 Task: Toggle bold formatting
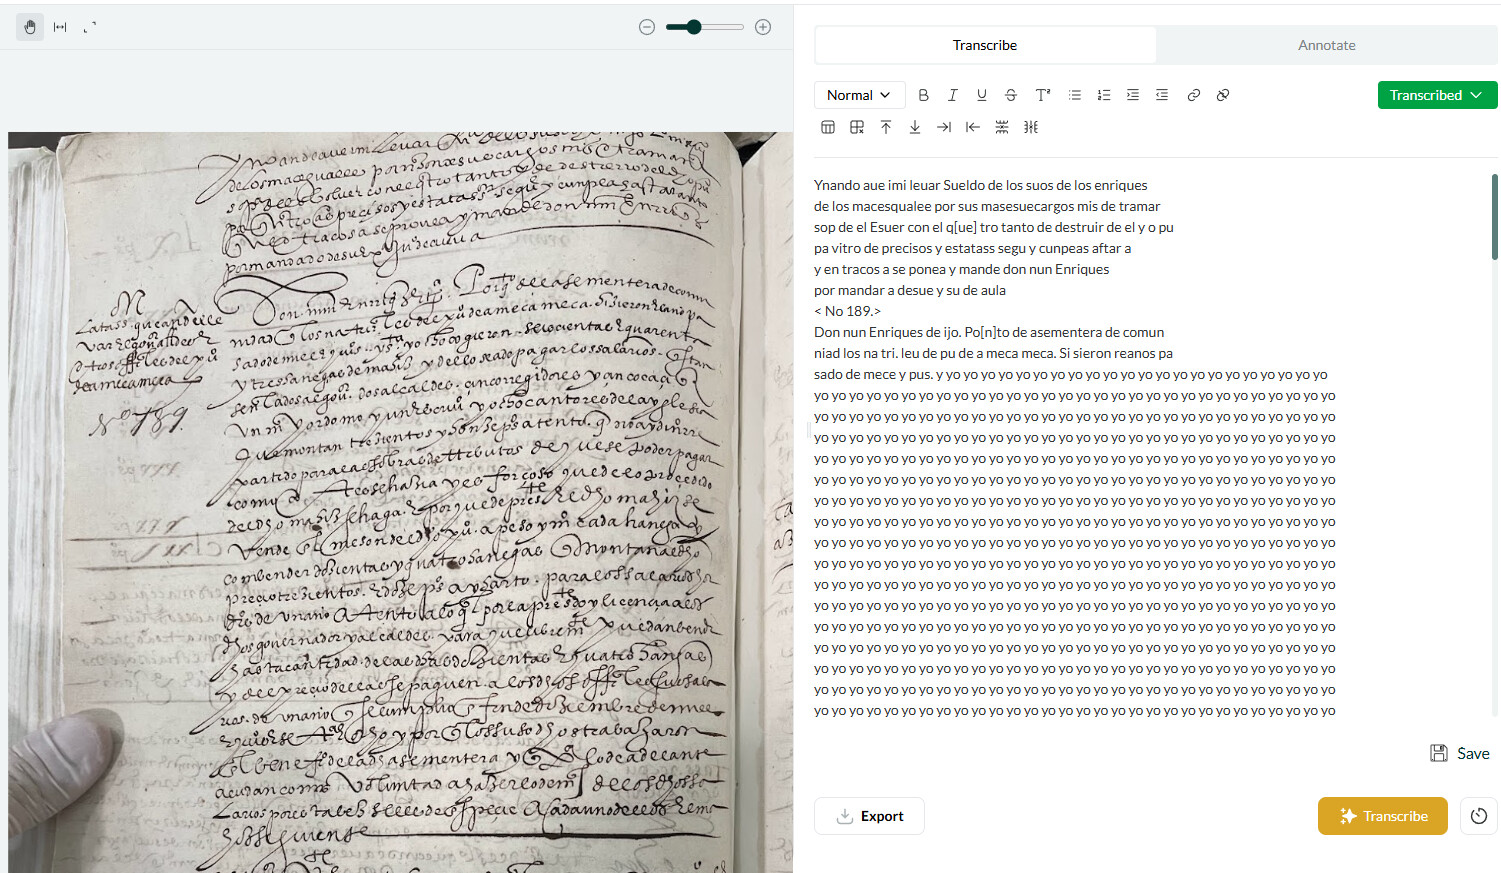[x=923, y=95]
